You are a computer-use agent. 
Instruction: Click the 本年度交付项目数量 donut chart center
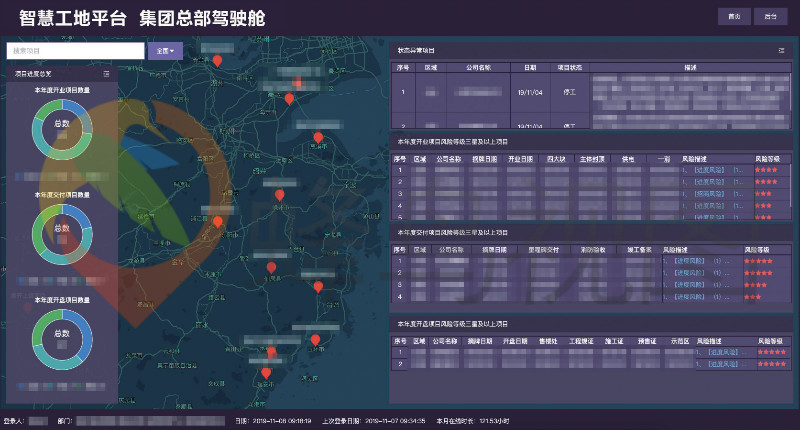[62, 228]
